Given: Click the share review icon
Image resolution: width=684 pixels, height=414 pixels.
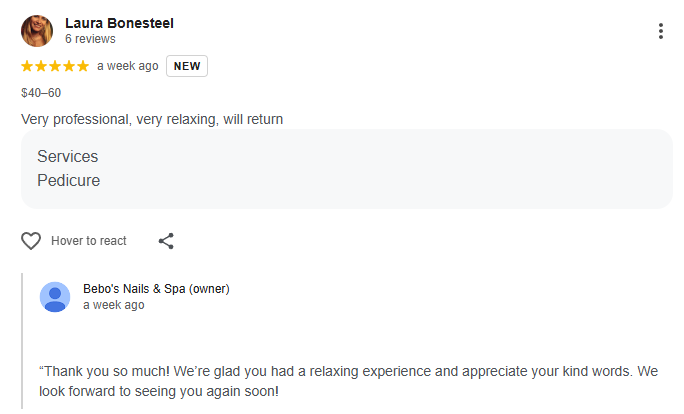Looking at the screenshot, I should coord(167,241).
